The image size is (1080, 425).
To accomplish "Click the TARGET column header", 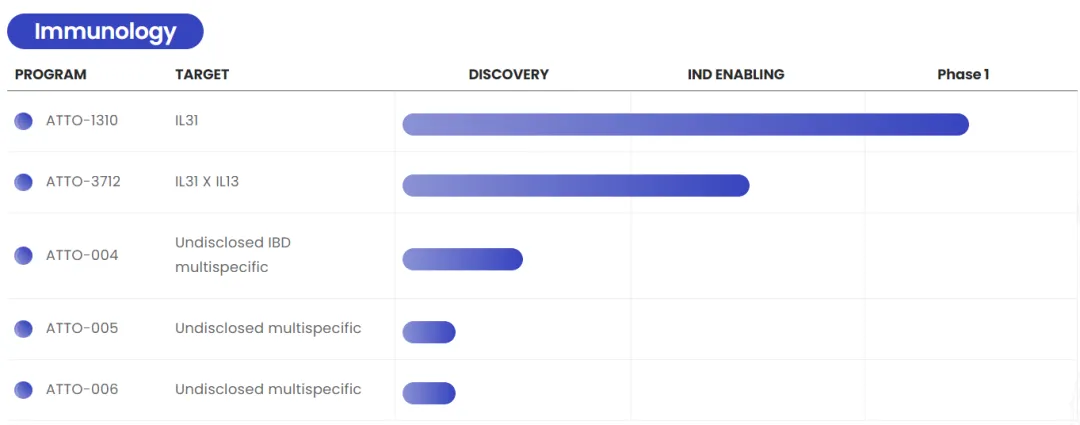I will click(202, 75).
